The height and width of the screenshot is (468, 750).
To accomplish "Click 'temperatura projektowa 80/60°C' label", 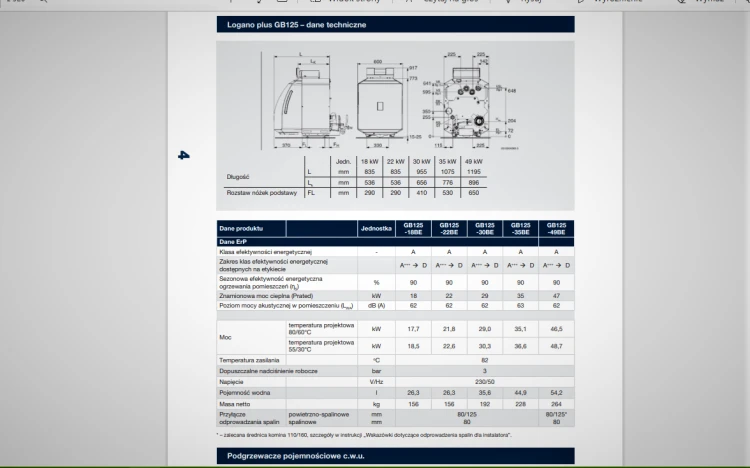I will click(x=321, y=329).
